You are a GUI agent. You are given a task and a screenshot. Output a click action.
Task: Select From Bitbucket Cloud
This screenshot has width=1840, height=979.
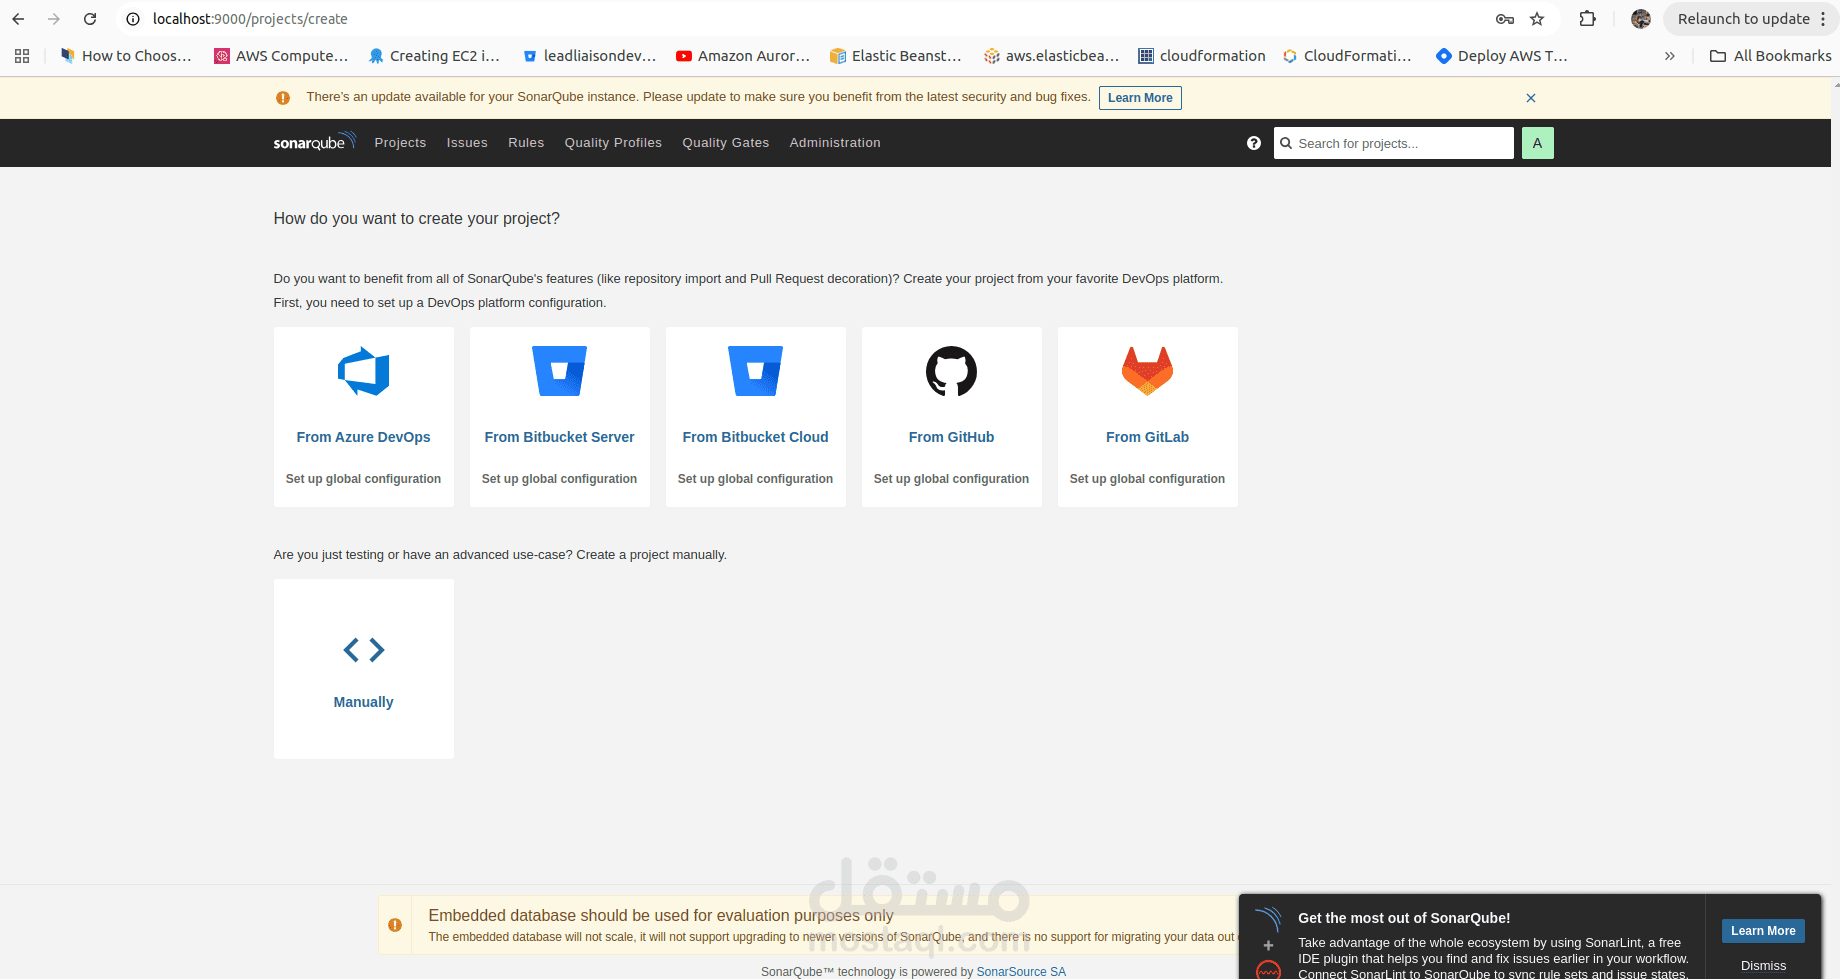756,437
